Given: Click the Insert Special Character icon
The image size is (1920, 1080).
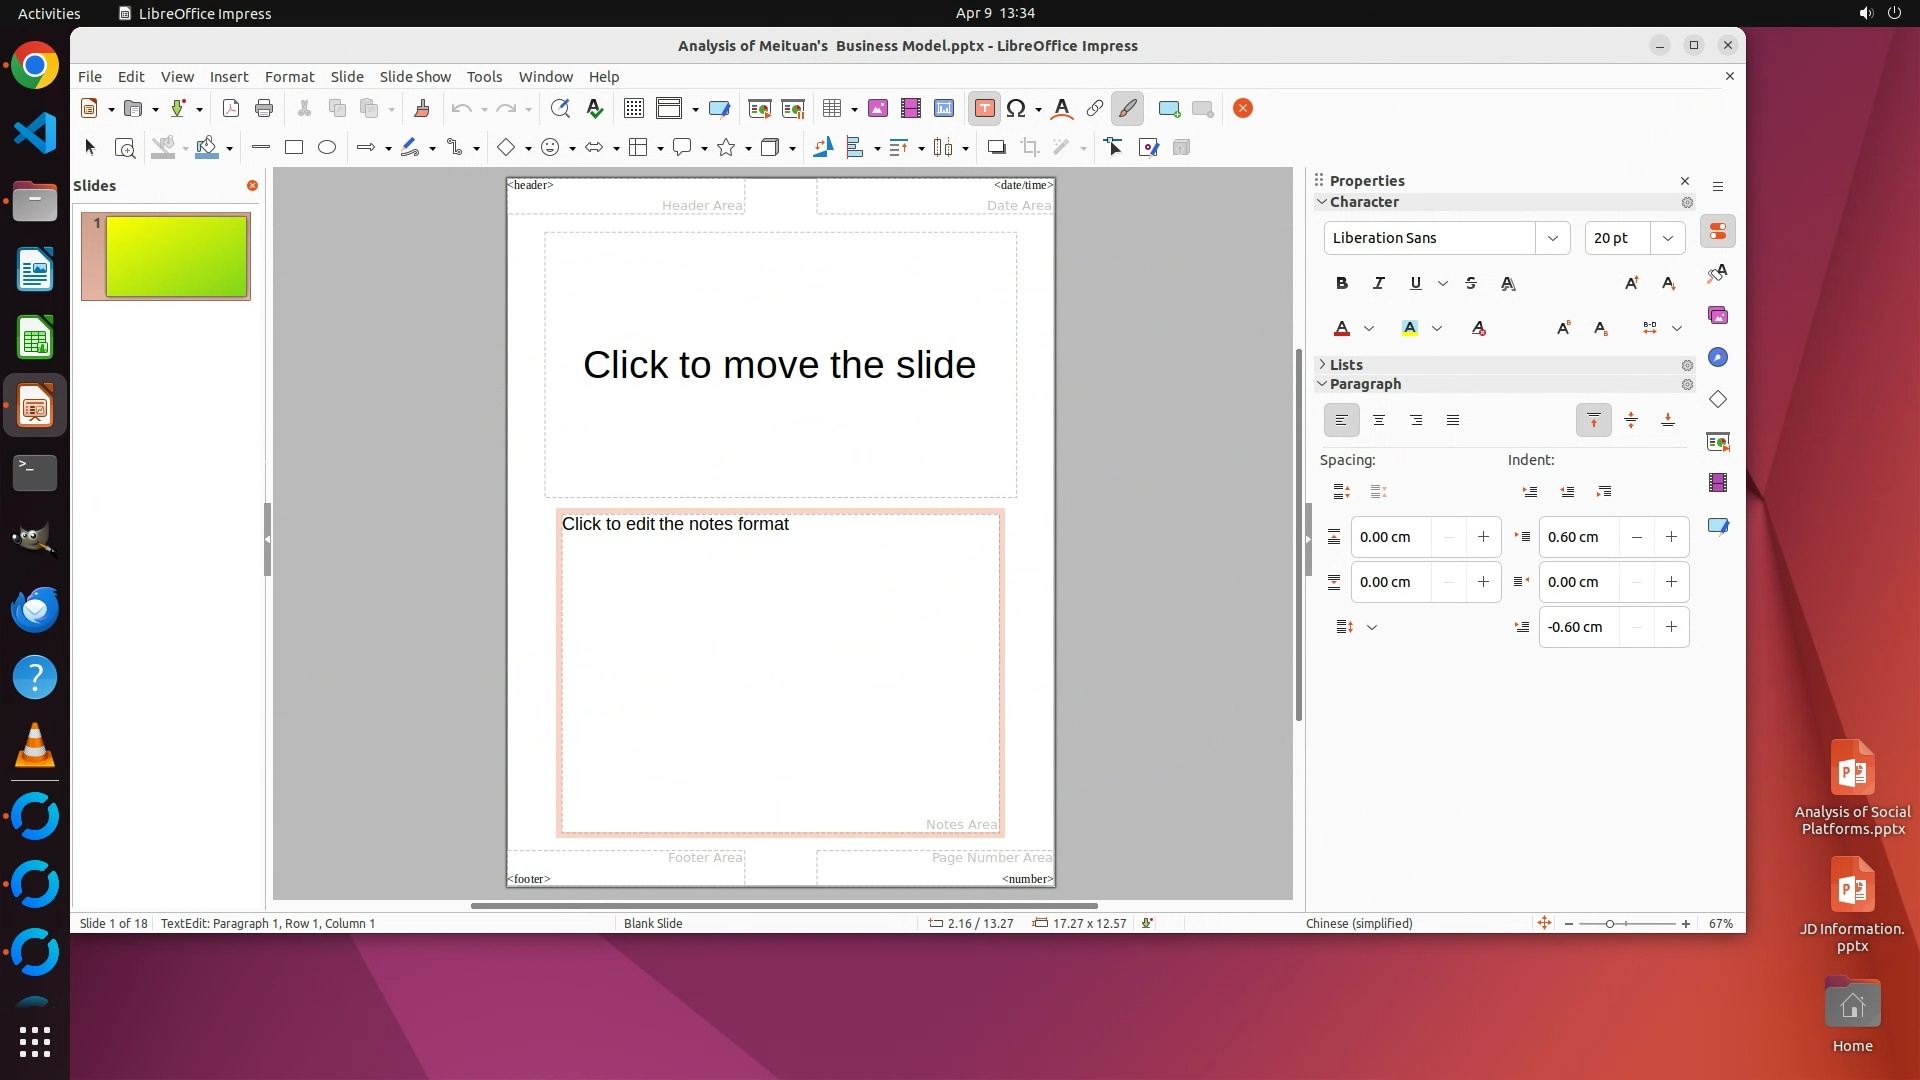Looking at the screenshot, I should coord(1016,109).
